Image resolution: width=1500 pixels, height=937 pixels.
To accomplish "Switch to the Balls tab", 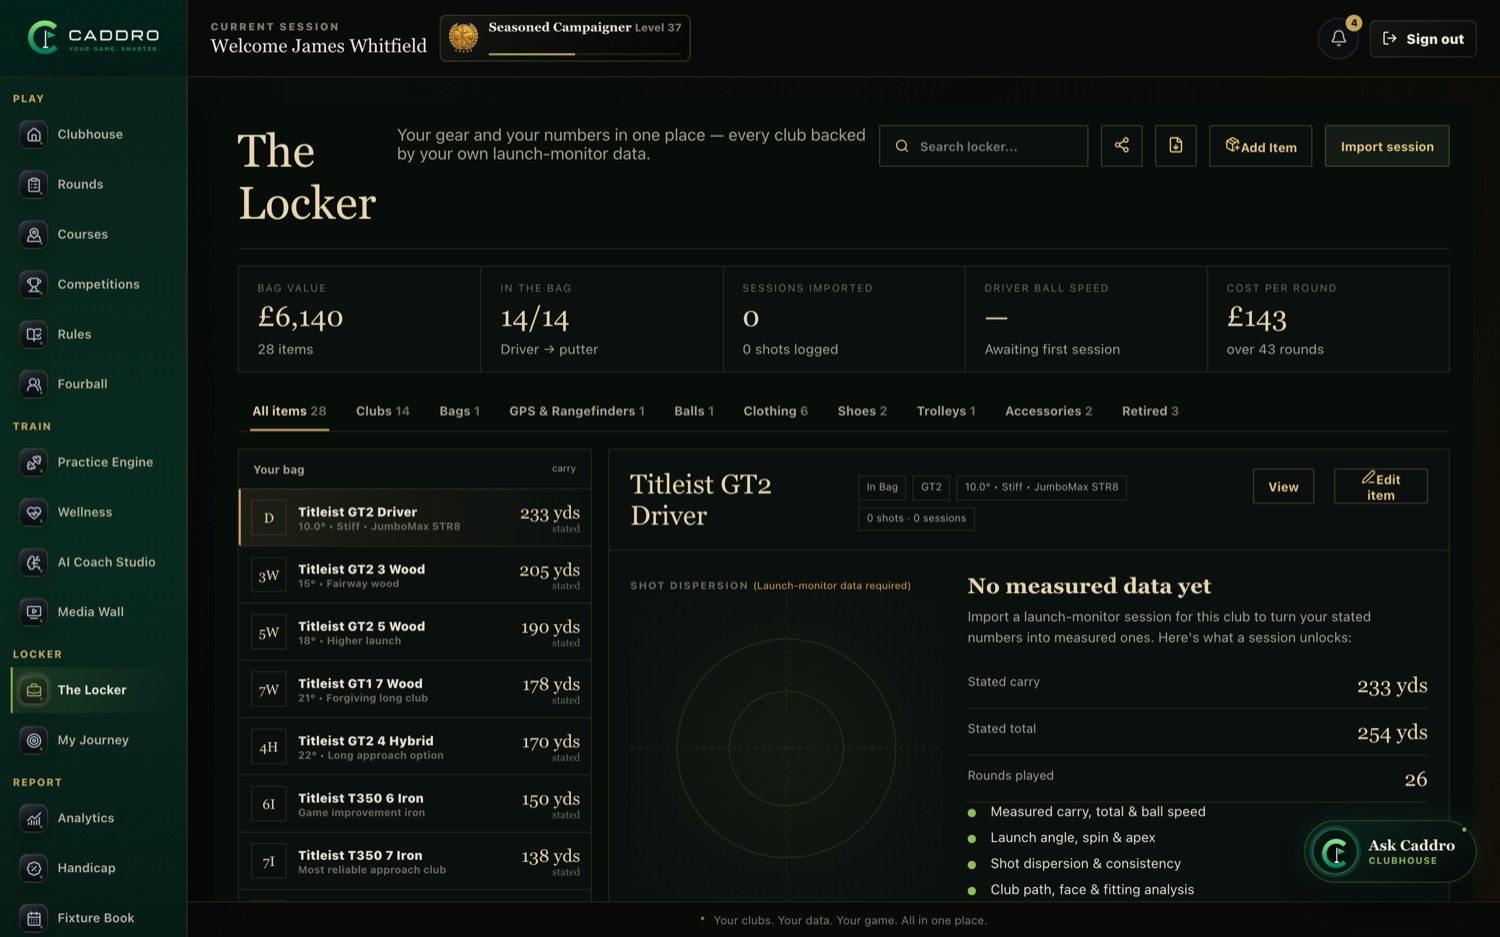I will [694, 411].
